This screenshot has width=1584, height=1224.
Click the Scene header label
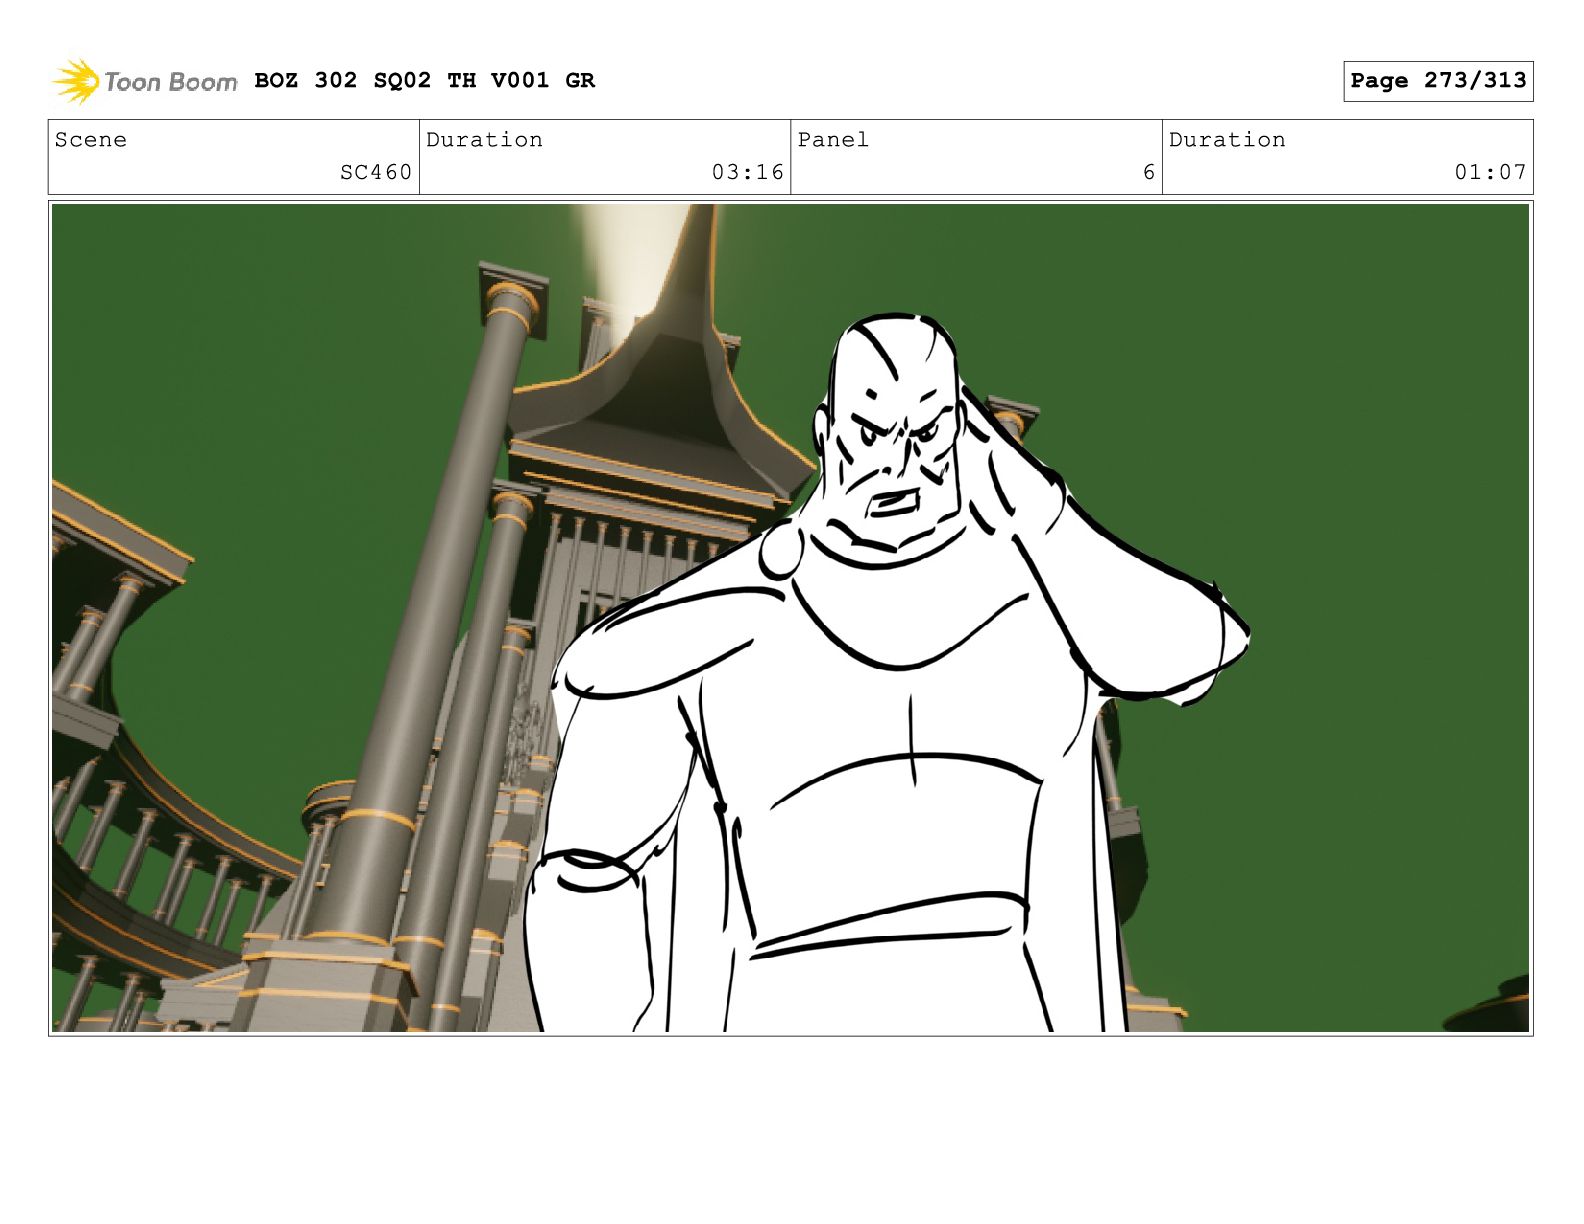91,140
